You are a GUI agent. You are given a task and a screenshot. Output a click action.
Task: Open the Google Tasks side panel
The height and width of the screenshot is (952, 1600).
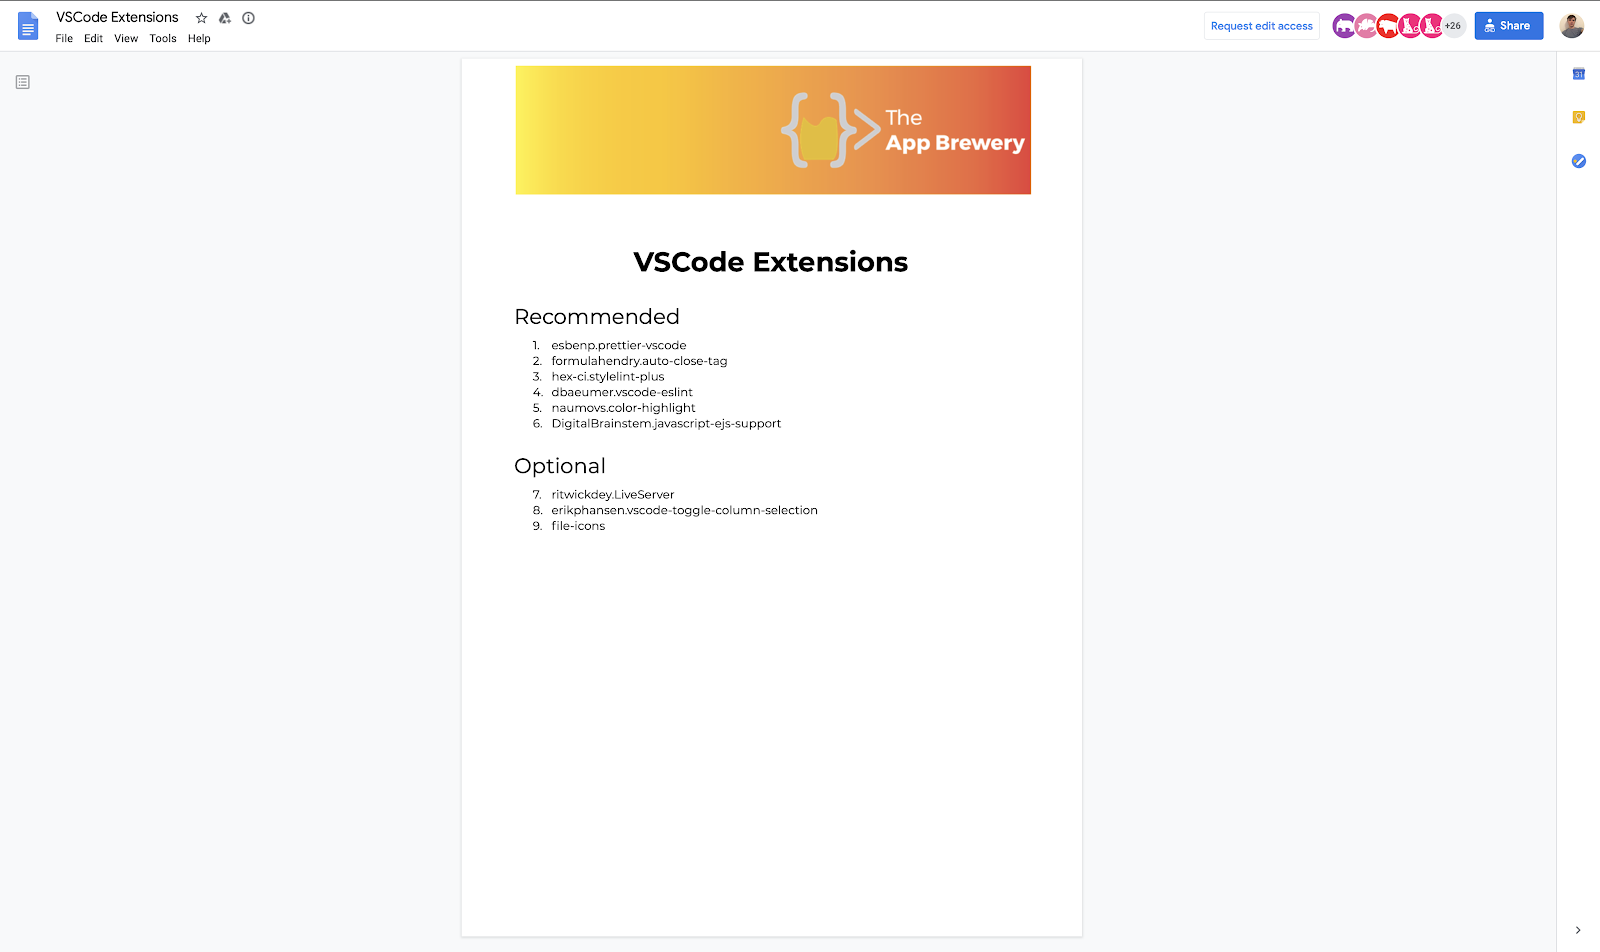click(1579, 161)
